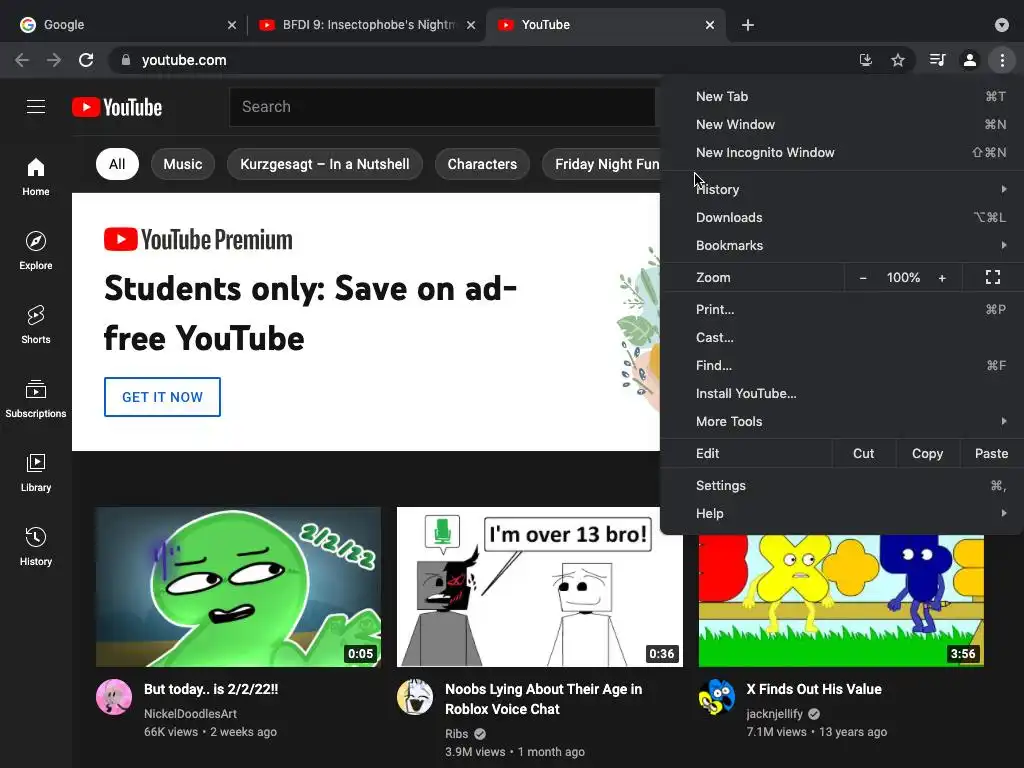This screenshot has height=768, width=1024.
Task: Close the BFDI 9 tab
Action: (471, 25)
